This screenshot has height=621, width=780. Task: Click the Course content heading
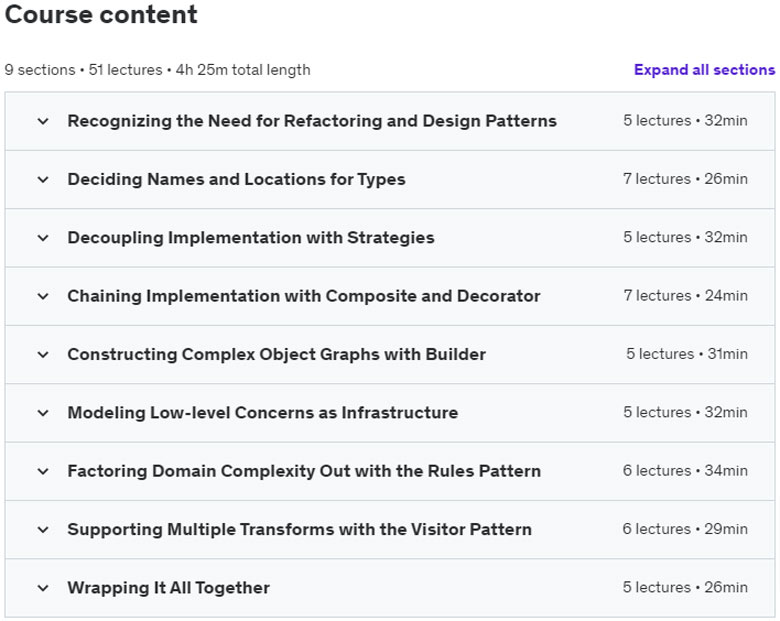[101, 14]
